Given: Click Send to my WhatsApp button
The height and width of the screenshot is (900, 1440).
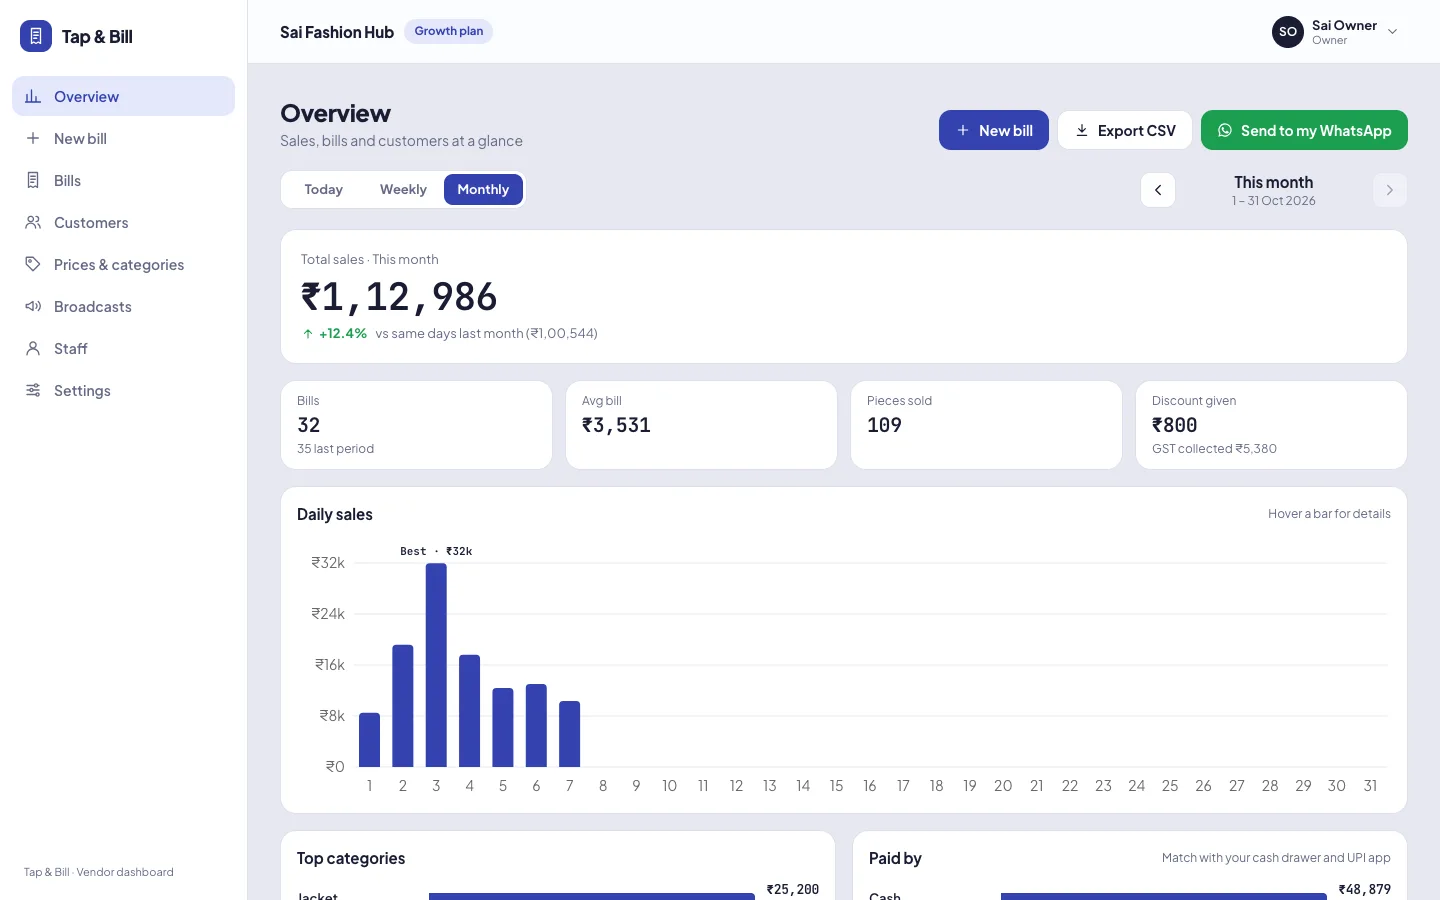Looking at the screenshot, I should tap(1304, 130).
